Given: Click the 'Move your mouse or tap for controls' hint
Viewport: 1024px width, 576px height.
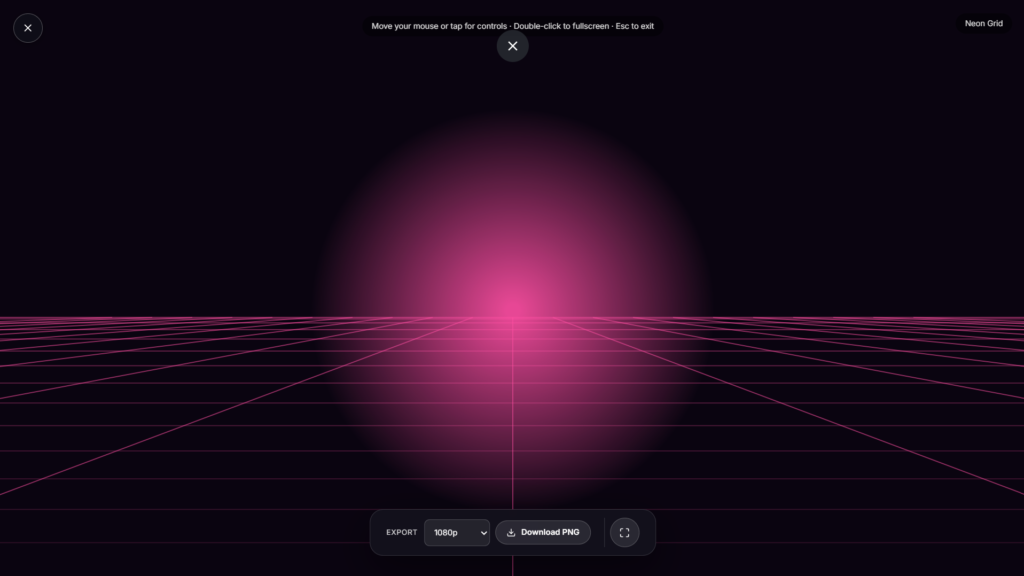Looking at the screenshot, I should tap(513, 26).
